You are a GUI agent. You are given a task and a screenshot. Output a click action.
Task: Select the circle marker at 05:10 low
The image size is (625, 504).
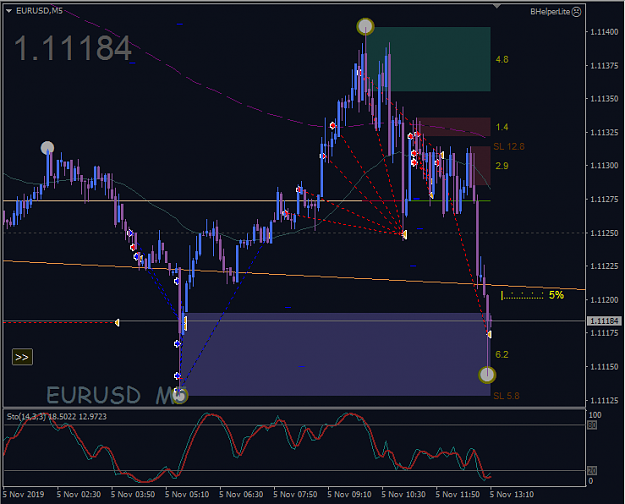pos(181,396)
